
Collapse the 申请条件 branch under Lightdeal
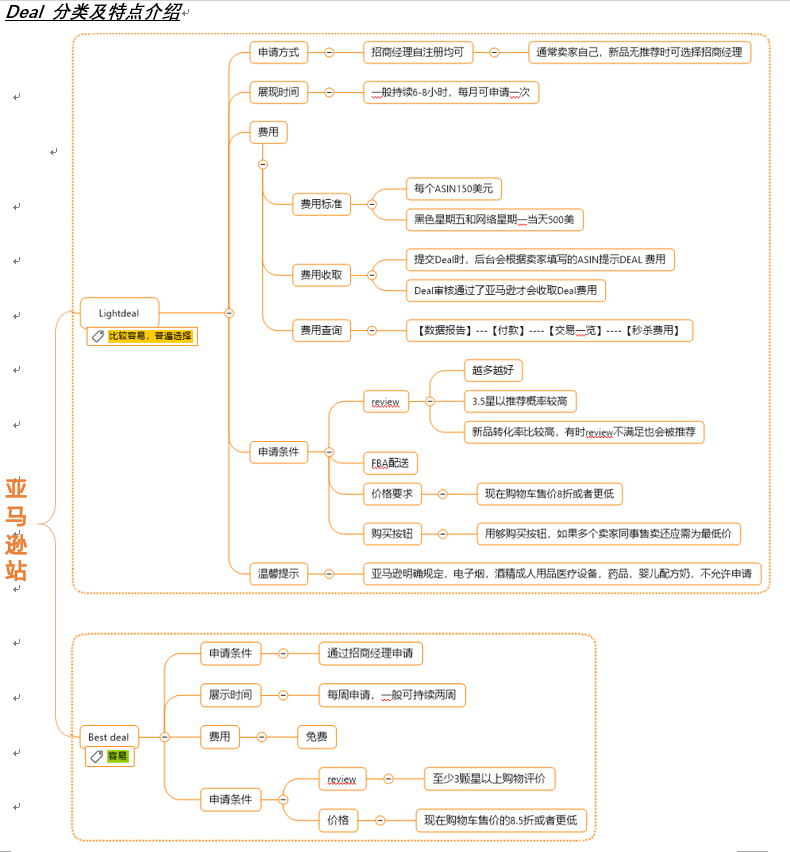329,452
